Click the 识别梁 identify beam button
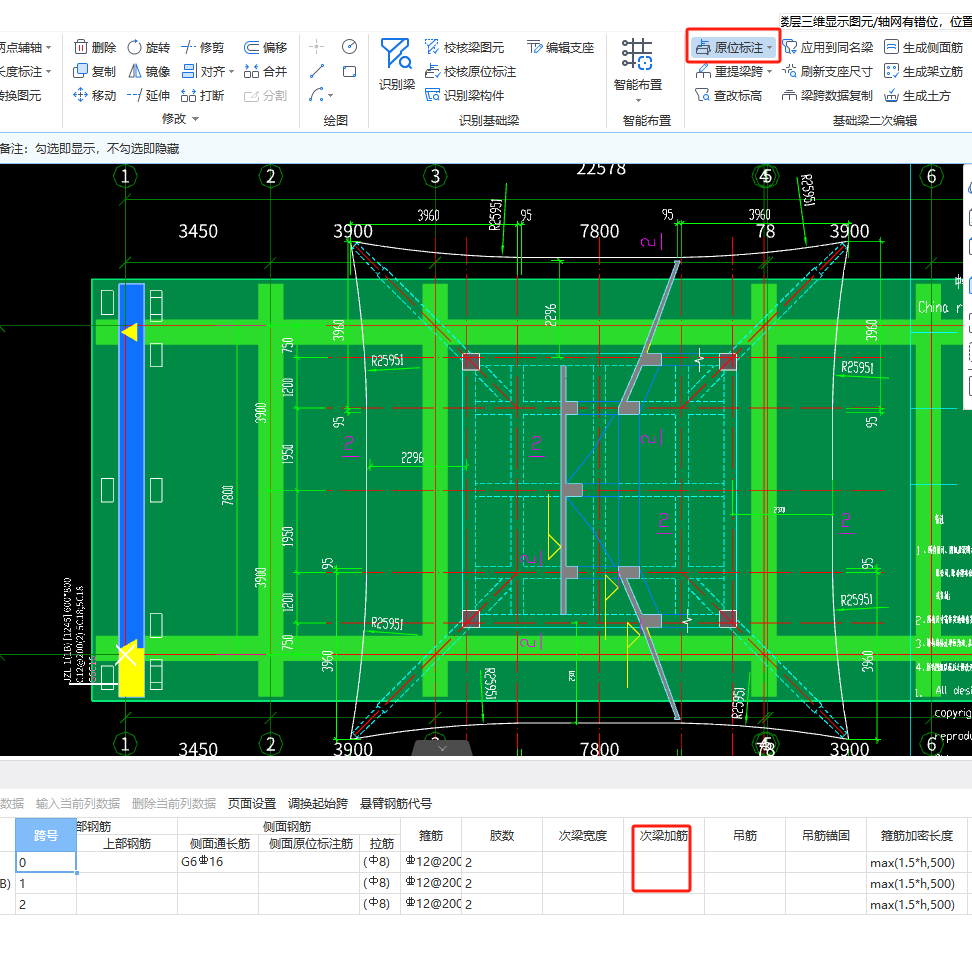This screenshot has height=958, width=972. 397,64
